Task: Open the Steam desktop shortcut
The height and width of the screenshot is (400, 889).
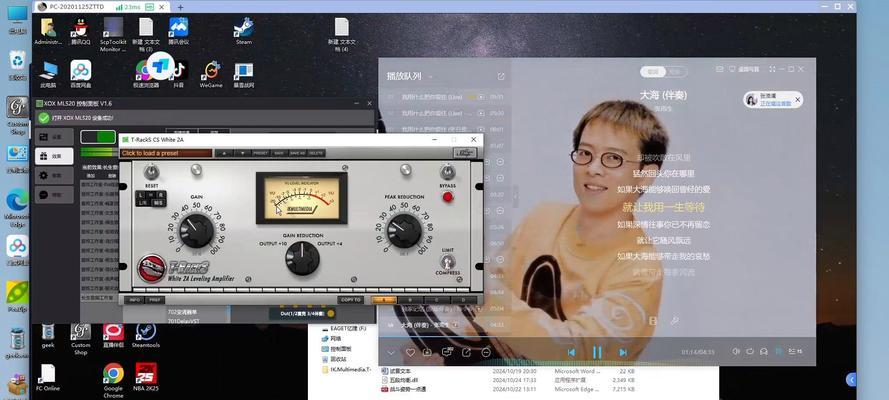Action: 243,32
